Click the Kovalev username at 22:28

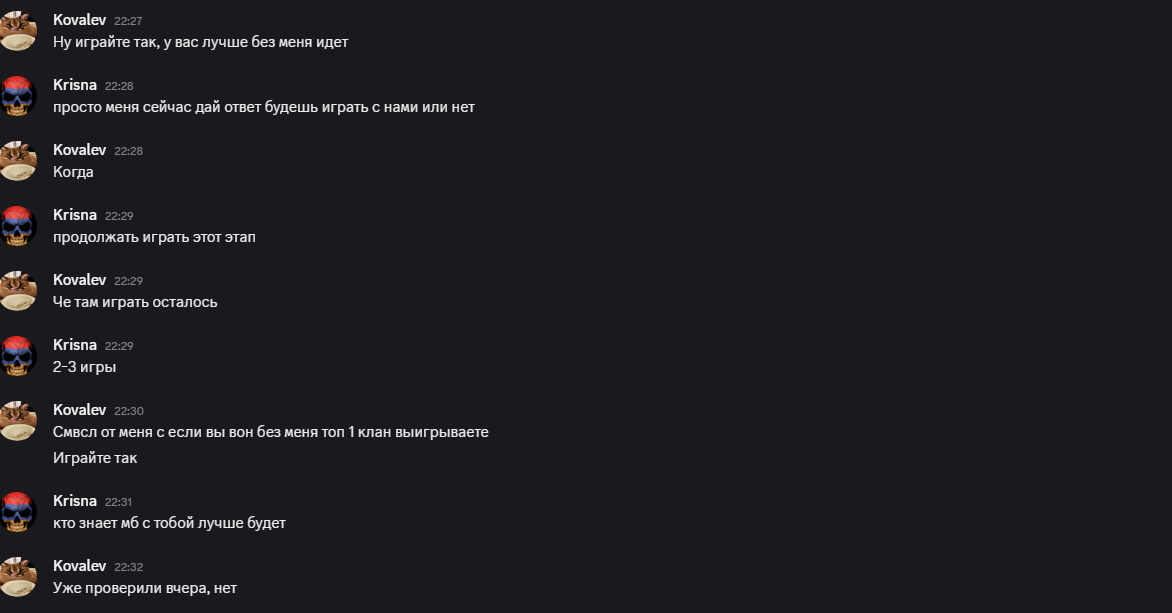coord(79,150)
